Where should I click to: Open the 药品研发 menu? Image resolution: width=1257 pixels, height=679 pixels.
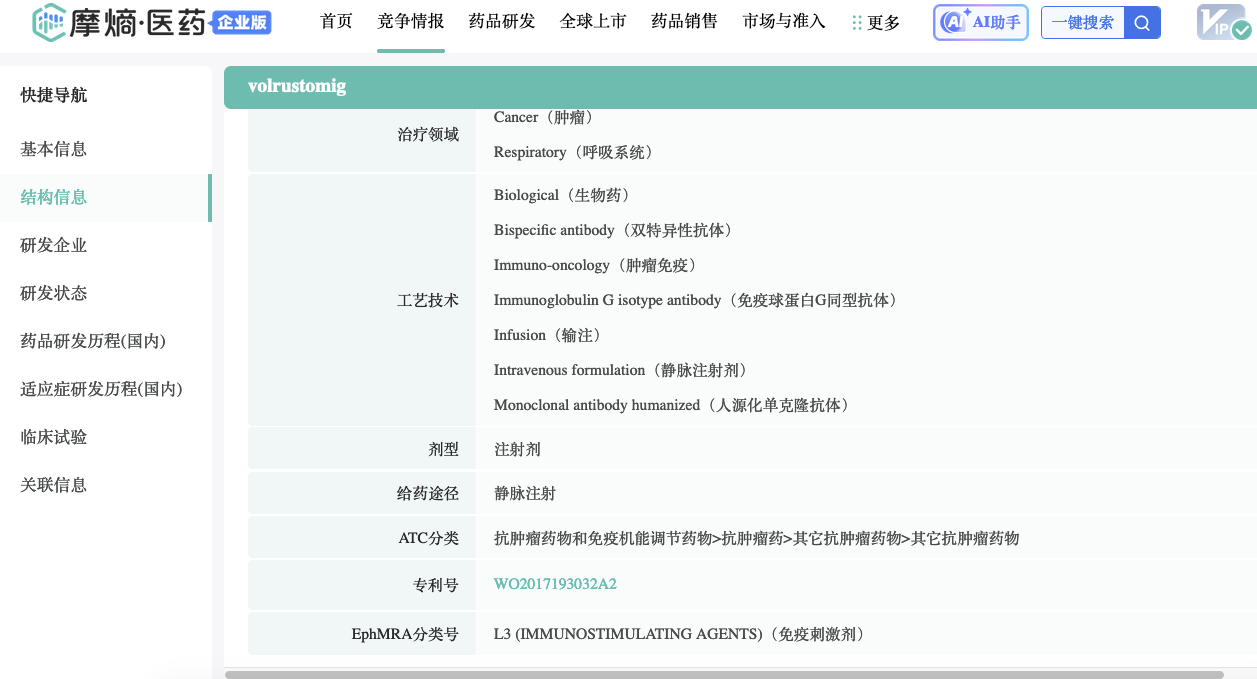click(x=502, y=21)
